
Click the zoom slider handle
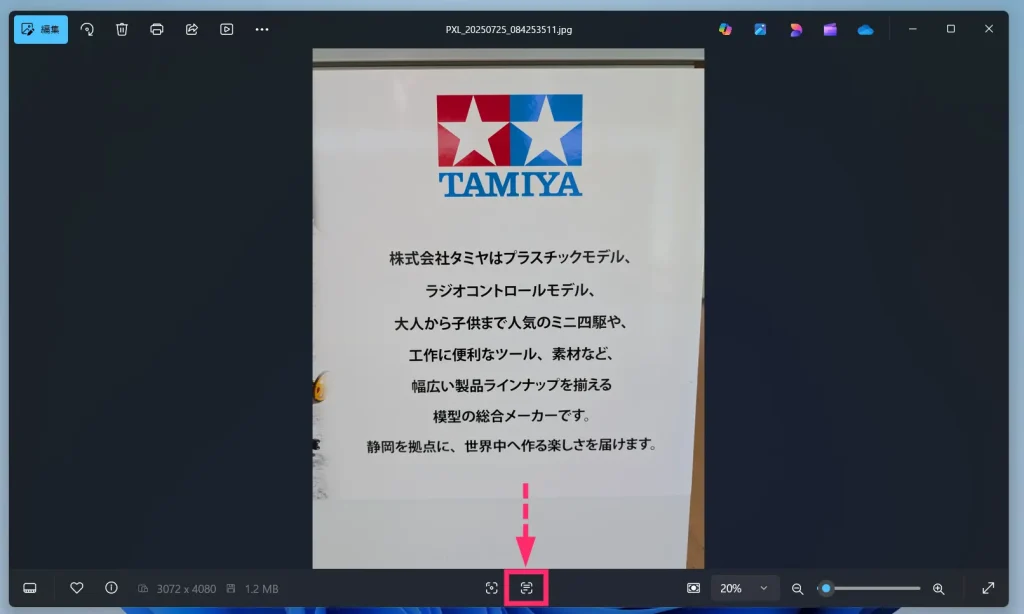[826, 589]
